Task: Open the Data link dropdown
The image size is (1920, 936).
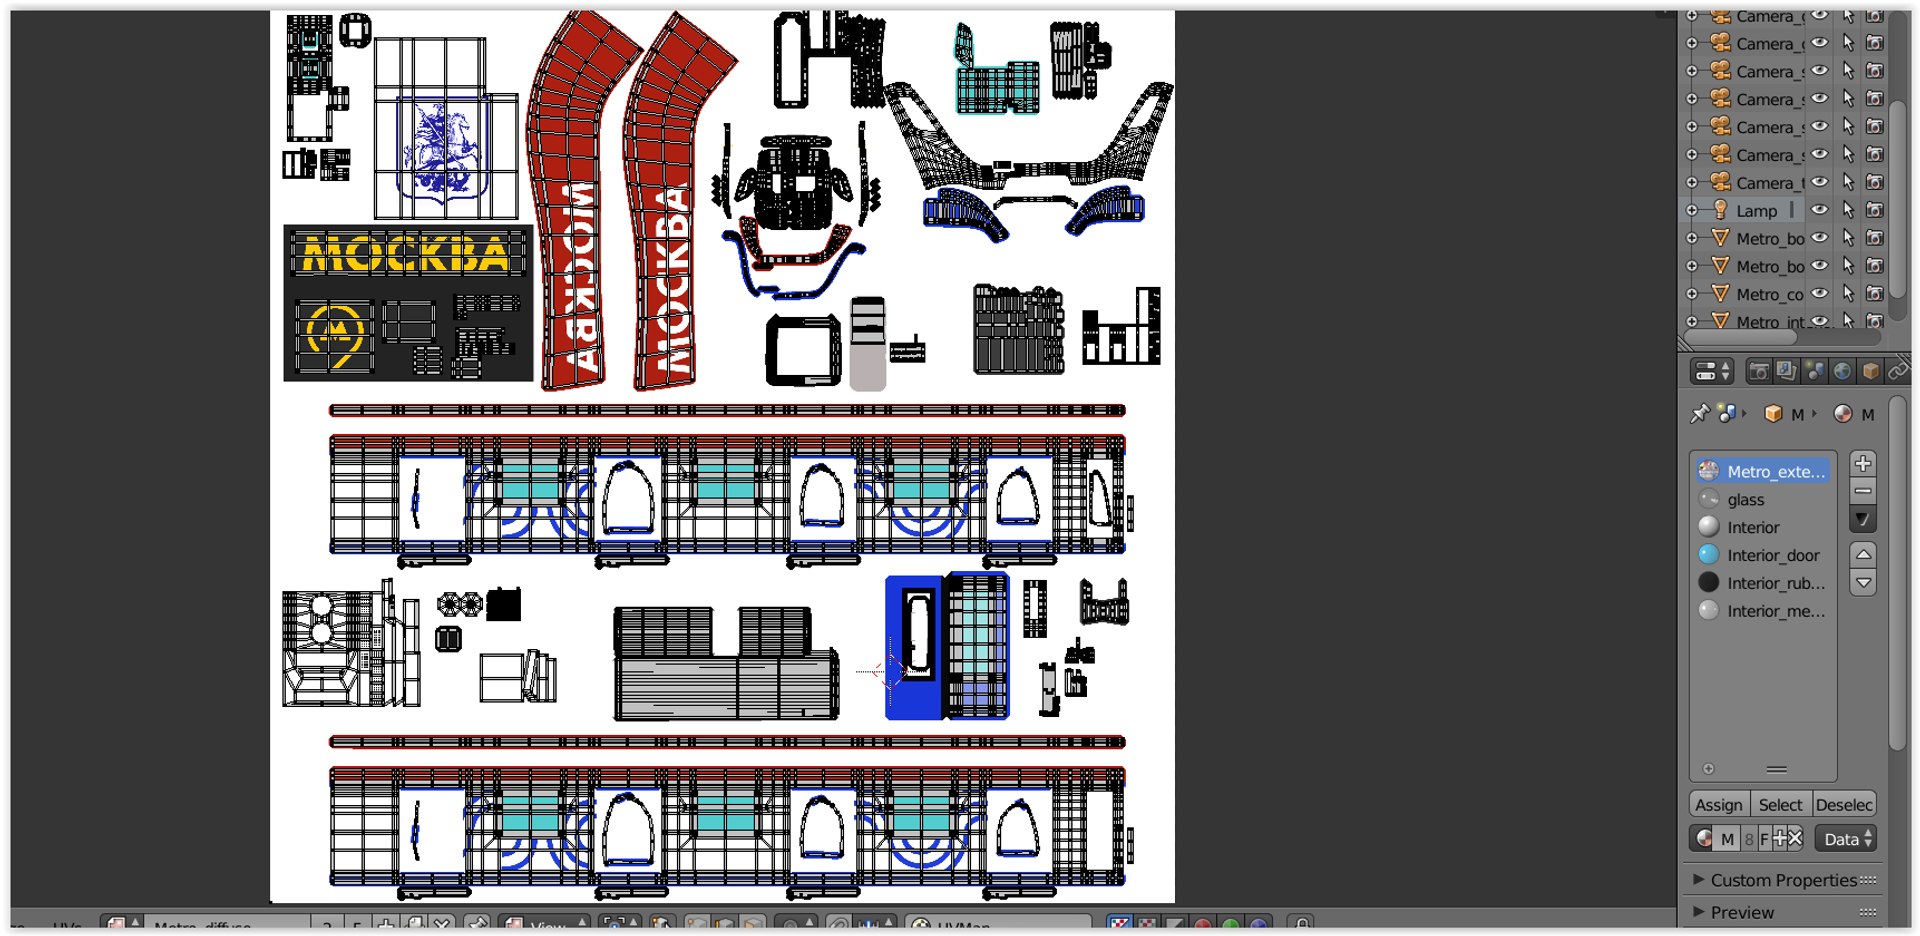Action: pyautogui.click(x=1845, y=839)
